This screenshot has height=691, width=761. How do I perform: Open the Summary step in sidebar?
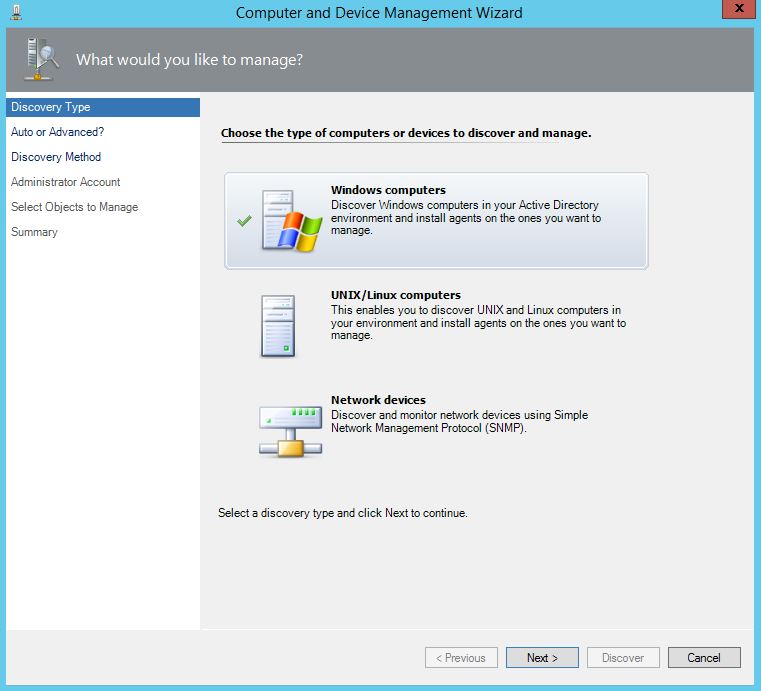pos(34,232)
